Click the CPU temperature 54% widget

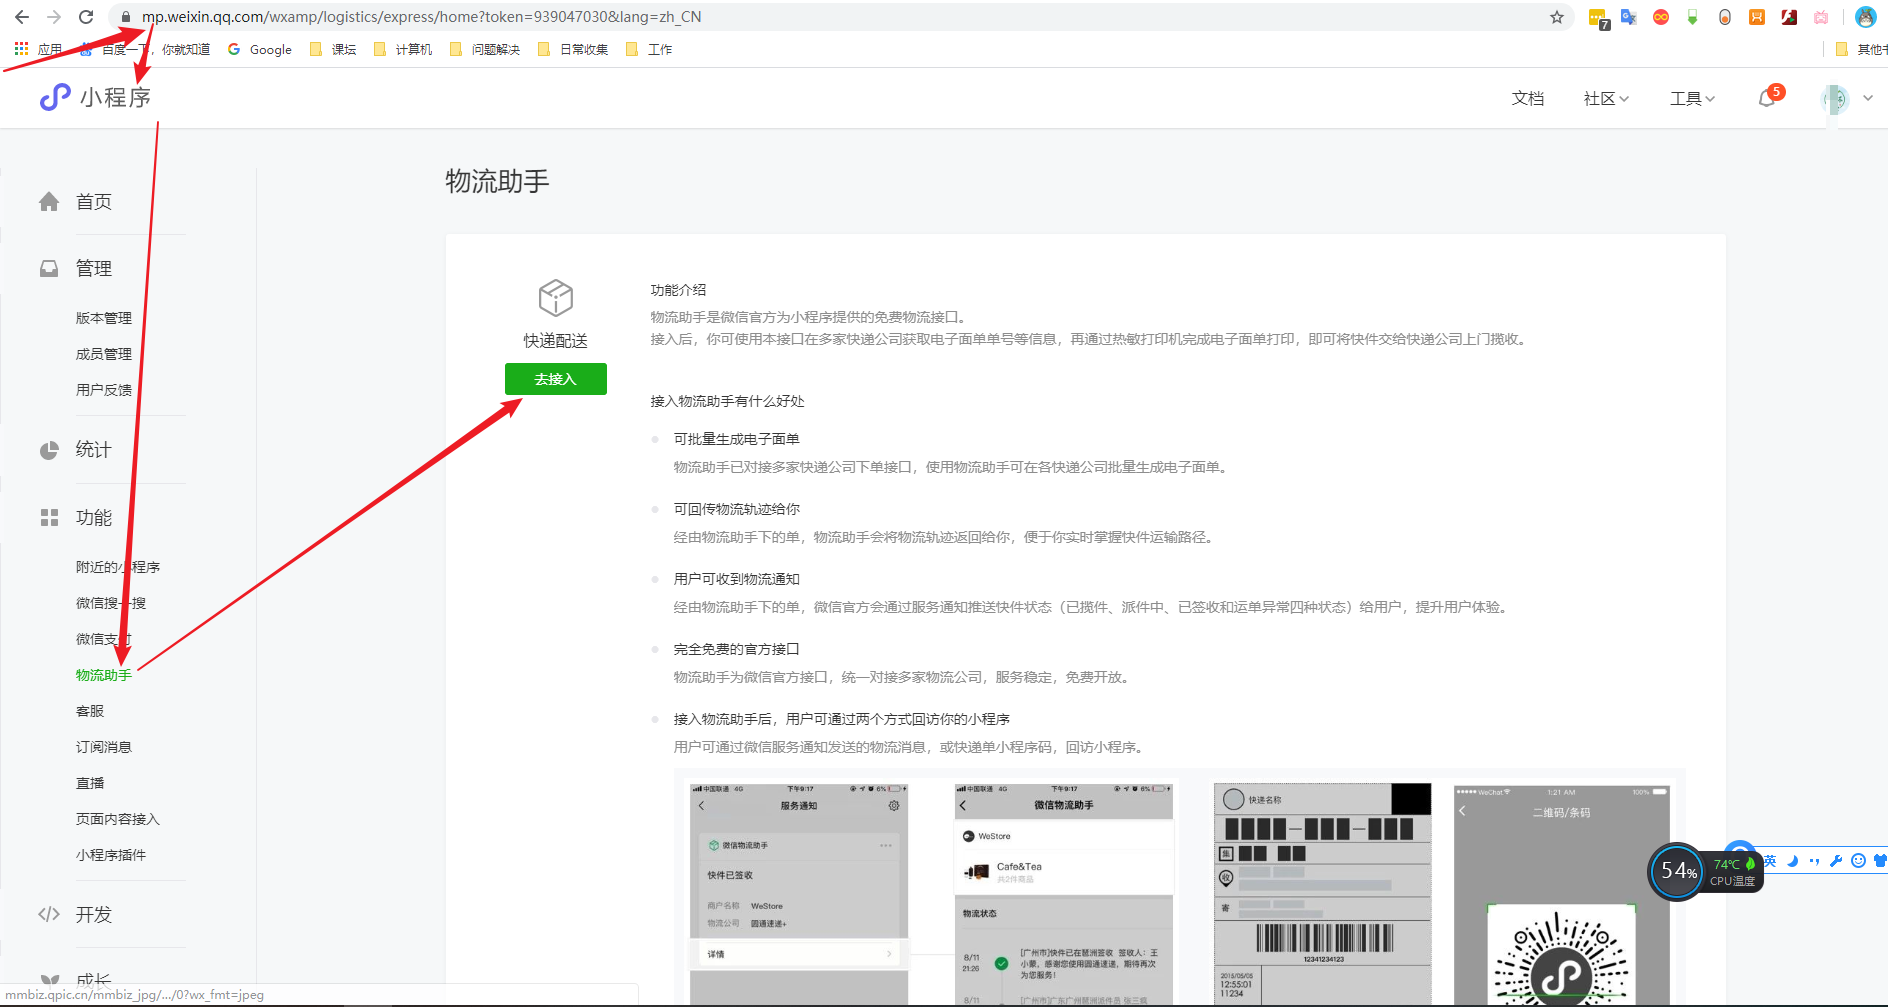(x=1706, y=872)
